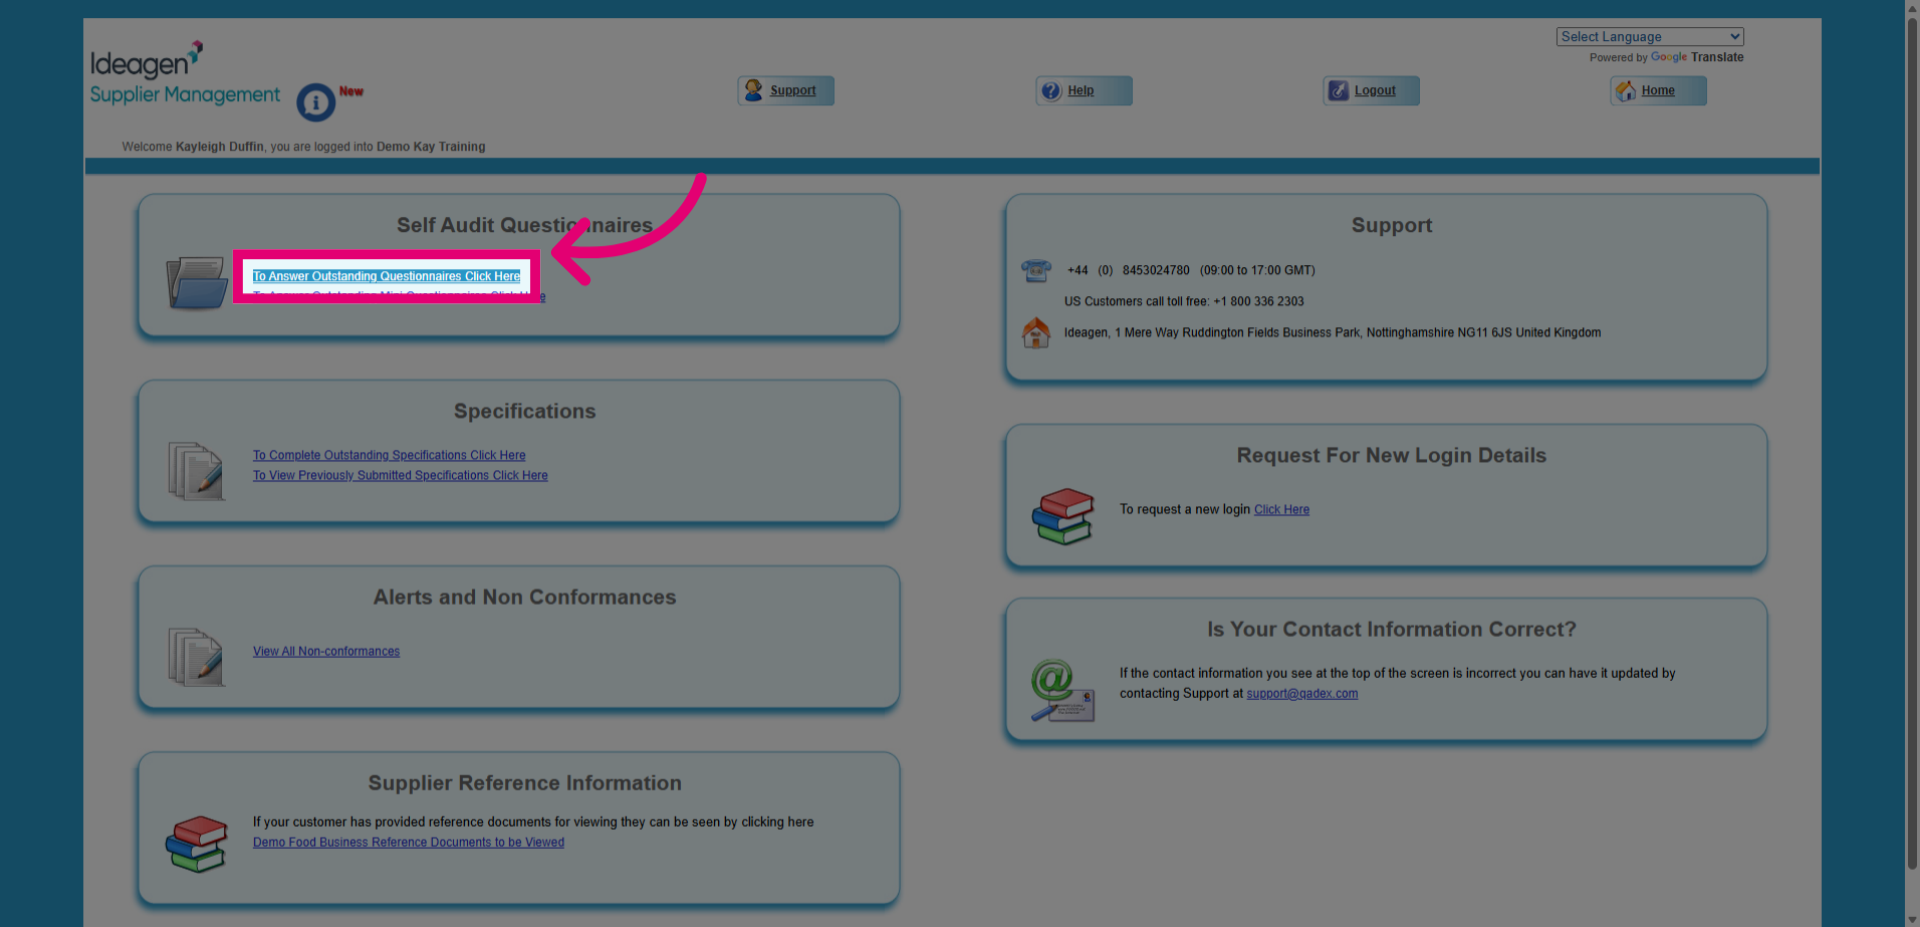The image size is (1920, 927).
Task: Click To Answer Outstanding Questionnaires link
Action: click(x=386, y=276)
